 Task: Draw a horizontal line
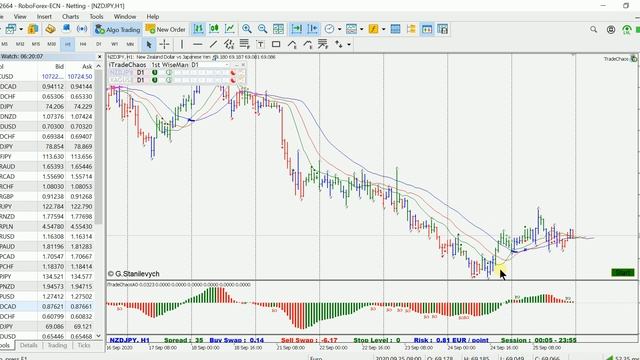(198, 44)
